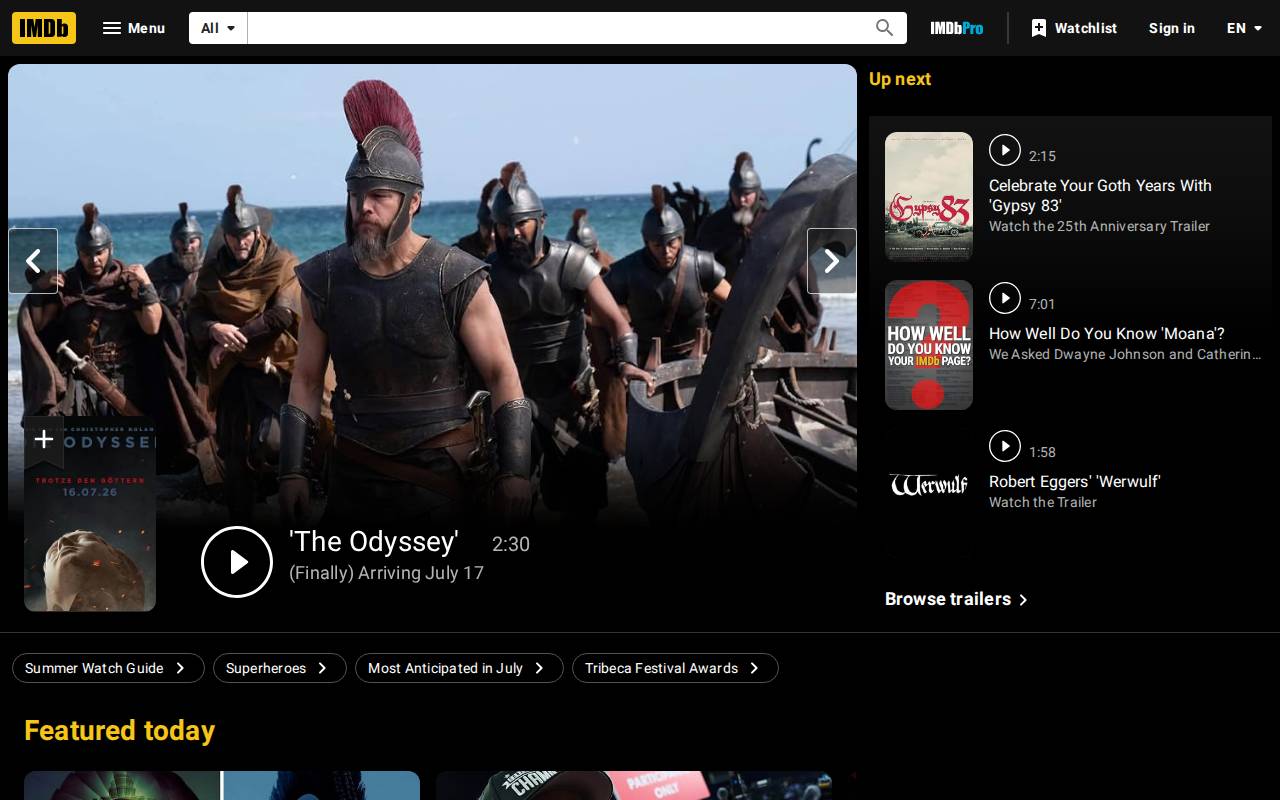This screenshot has width=1280, height=800.
Task: Open the Moana quiz video thumbnail
Action: [x=929, y=345]
